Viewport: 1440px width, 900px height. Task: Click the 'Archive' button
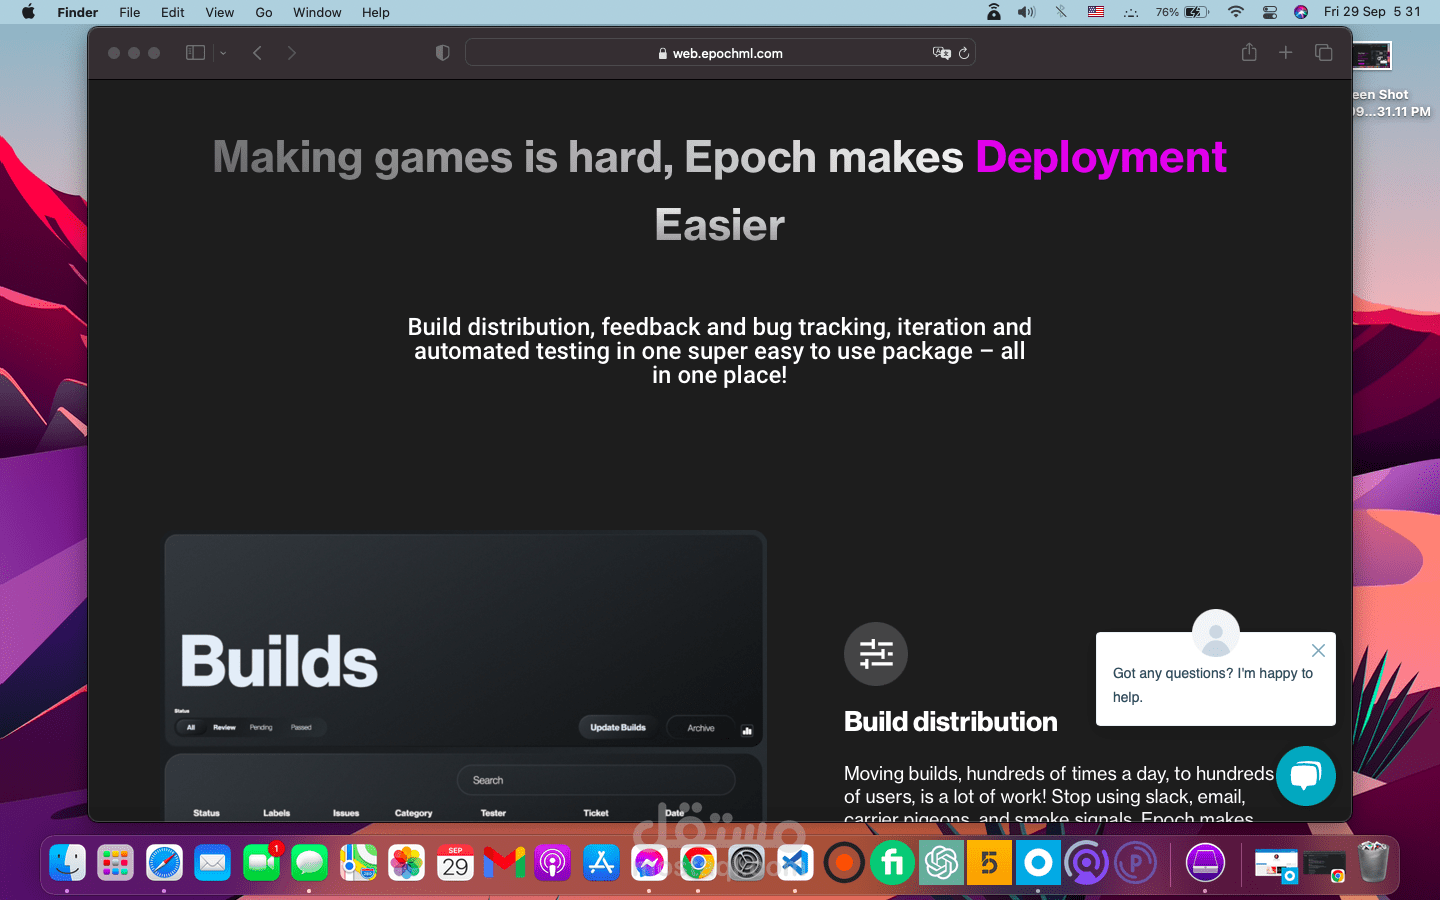[701, 728]
